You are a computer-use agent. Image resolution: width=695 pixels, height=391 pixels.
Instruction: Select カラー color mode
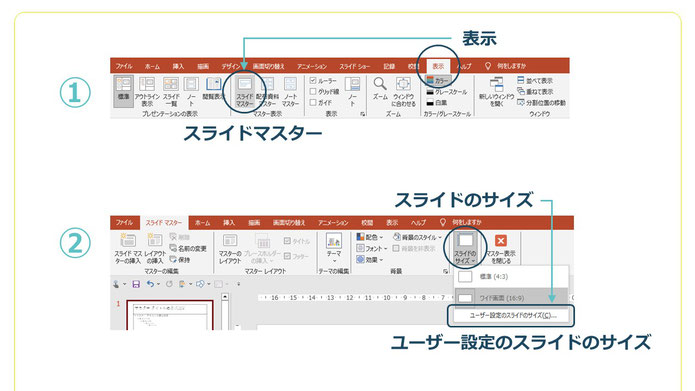point(437,81)
